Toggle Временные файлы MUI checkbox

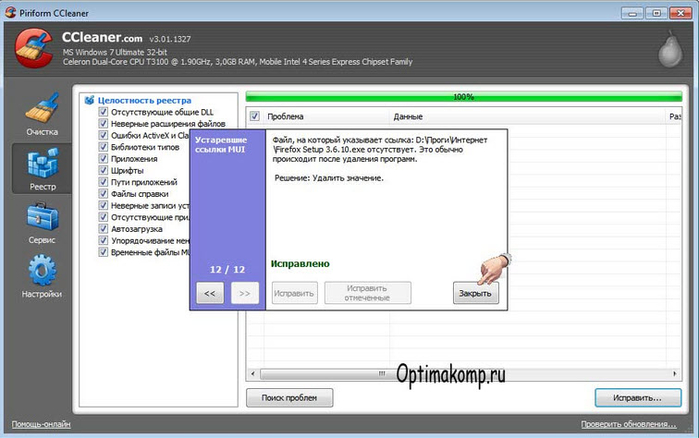pos(103,252)
